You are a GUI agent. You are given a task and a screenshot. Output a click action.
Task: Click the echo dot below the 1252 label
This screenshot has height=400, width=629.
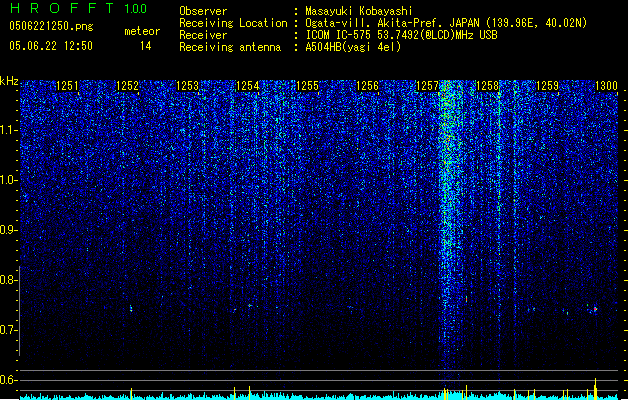131,309
